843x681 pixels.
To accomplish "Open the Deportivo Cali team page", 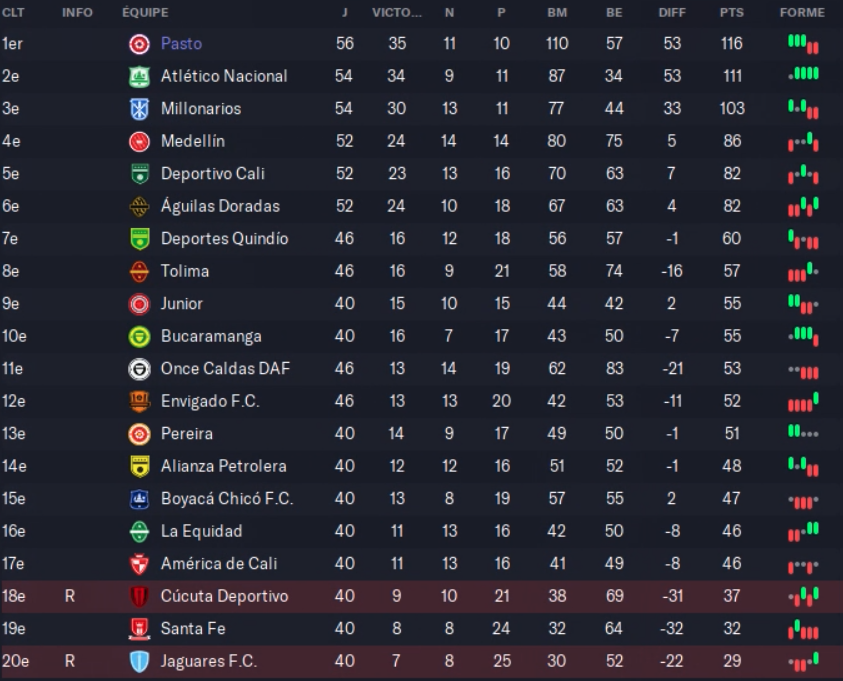I will [x=212, y=174].
